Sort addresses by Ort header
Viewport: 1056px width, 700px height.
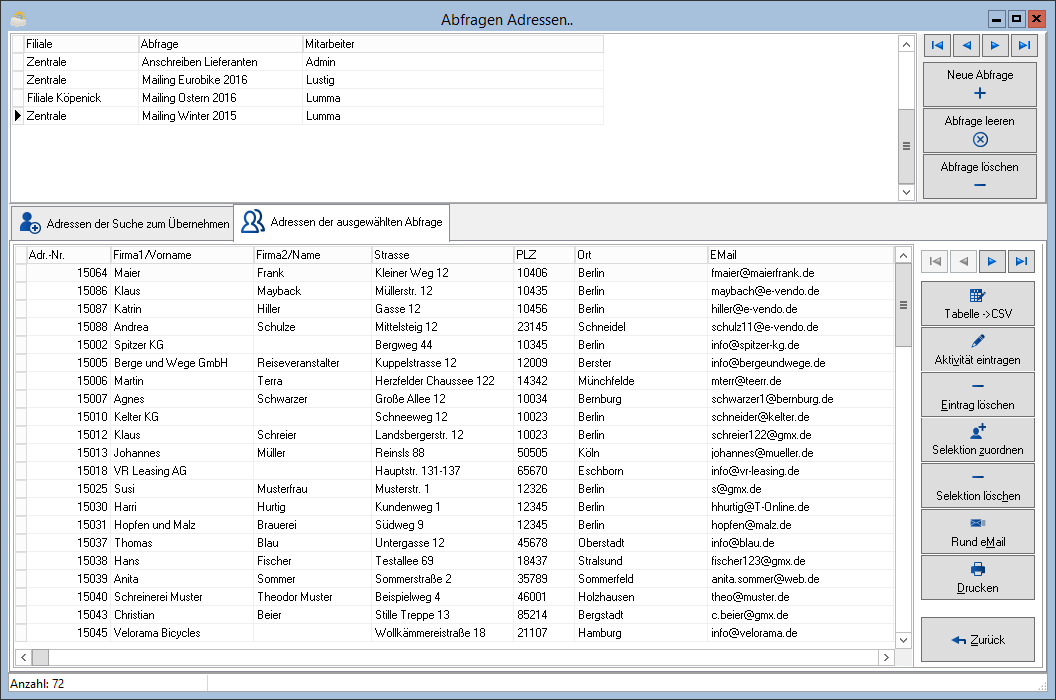pyautogui.click(x=640, y=255)
